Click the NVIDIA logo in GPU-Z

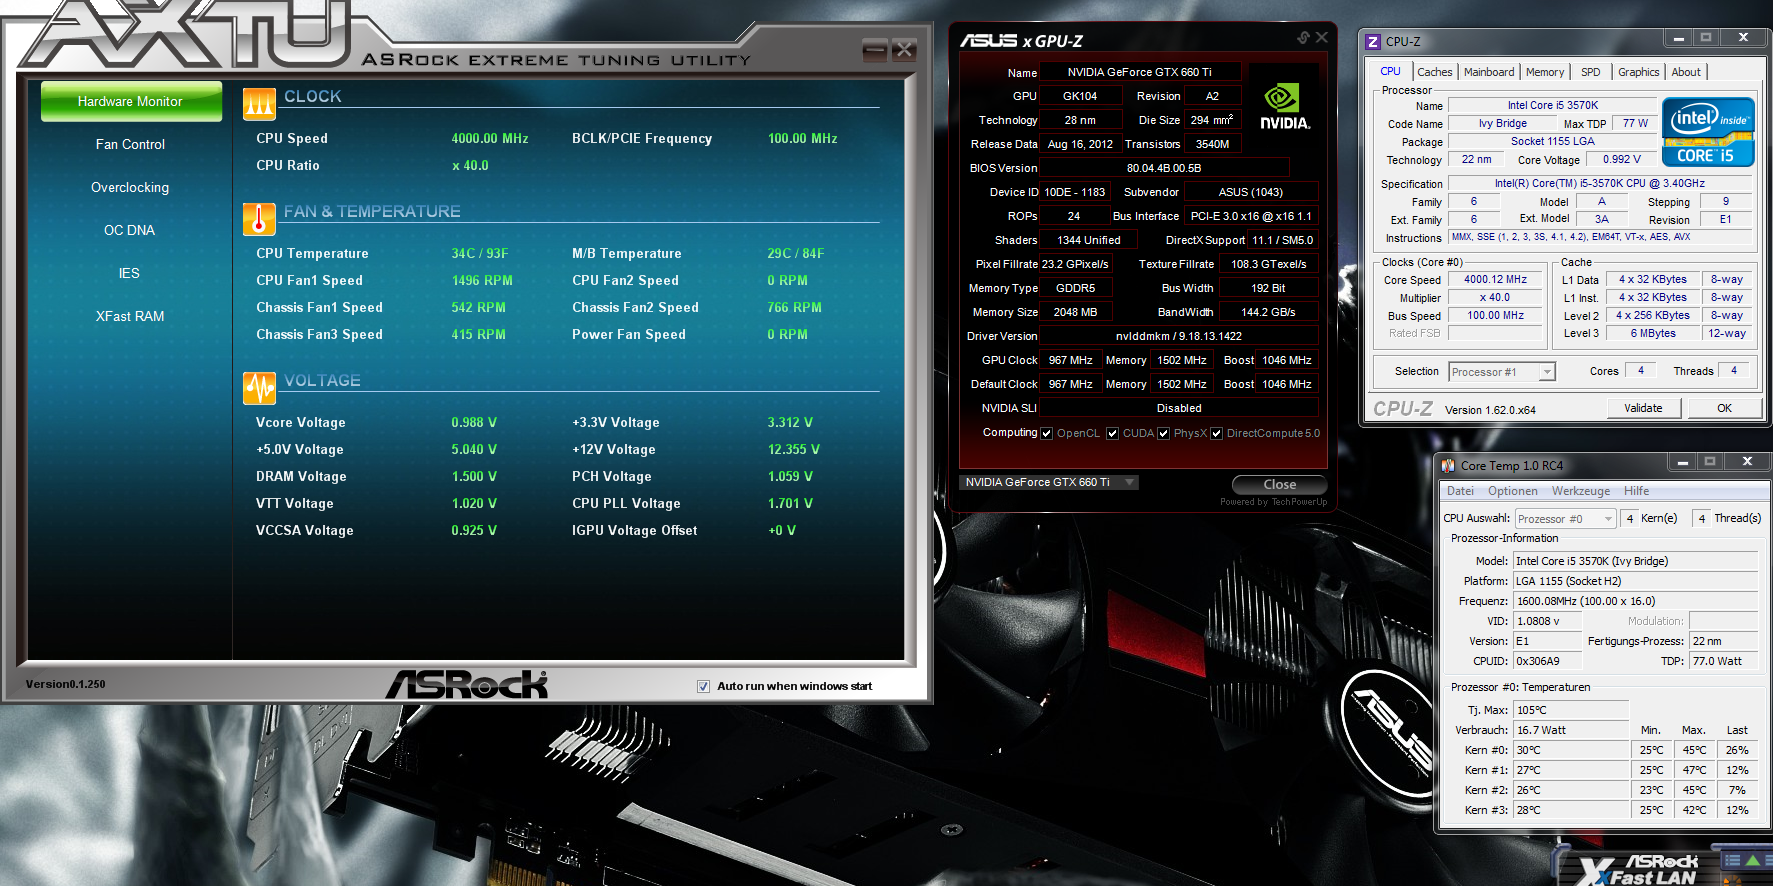click(1284, 108)
